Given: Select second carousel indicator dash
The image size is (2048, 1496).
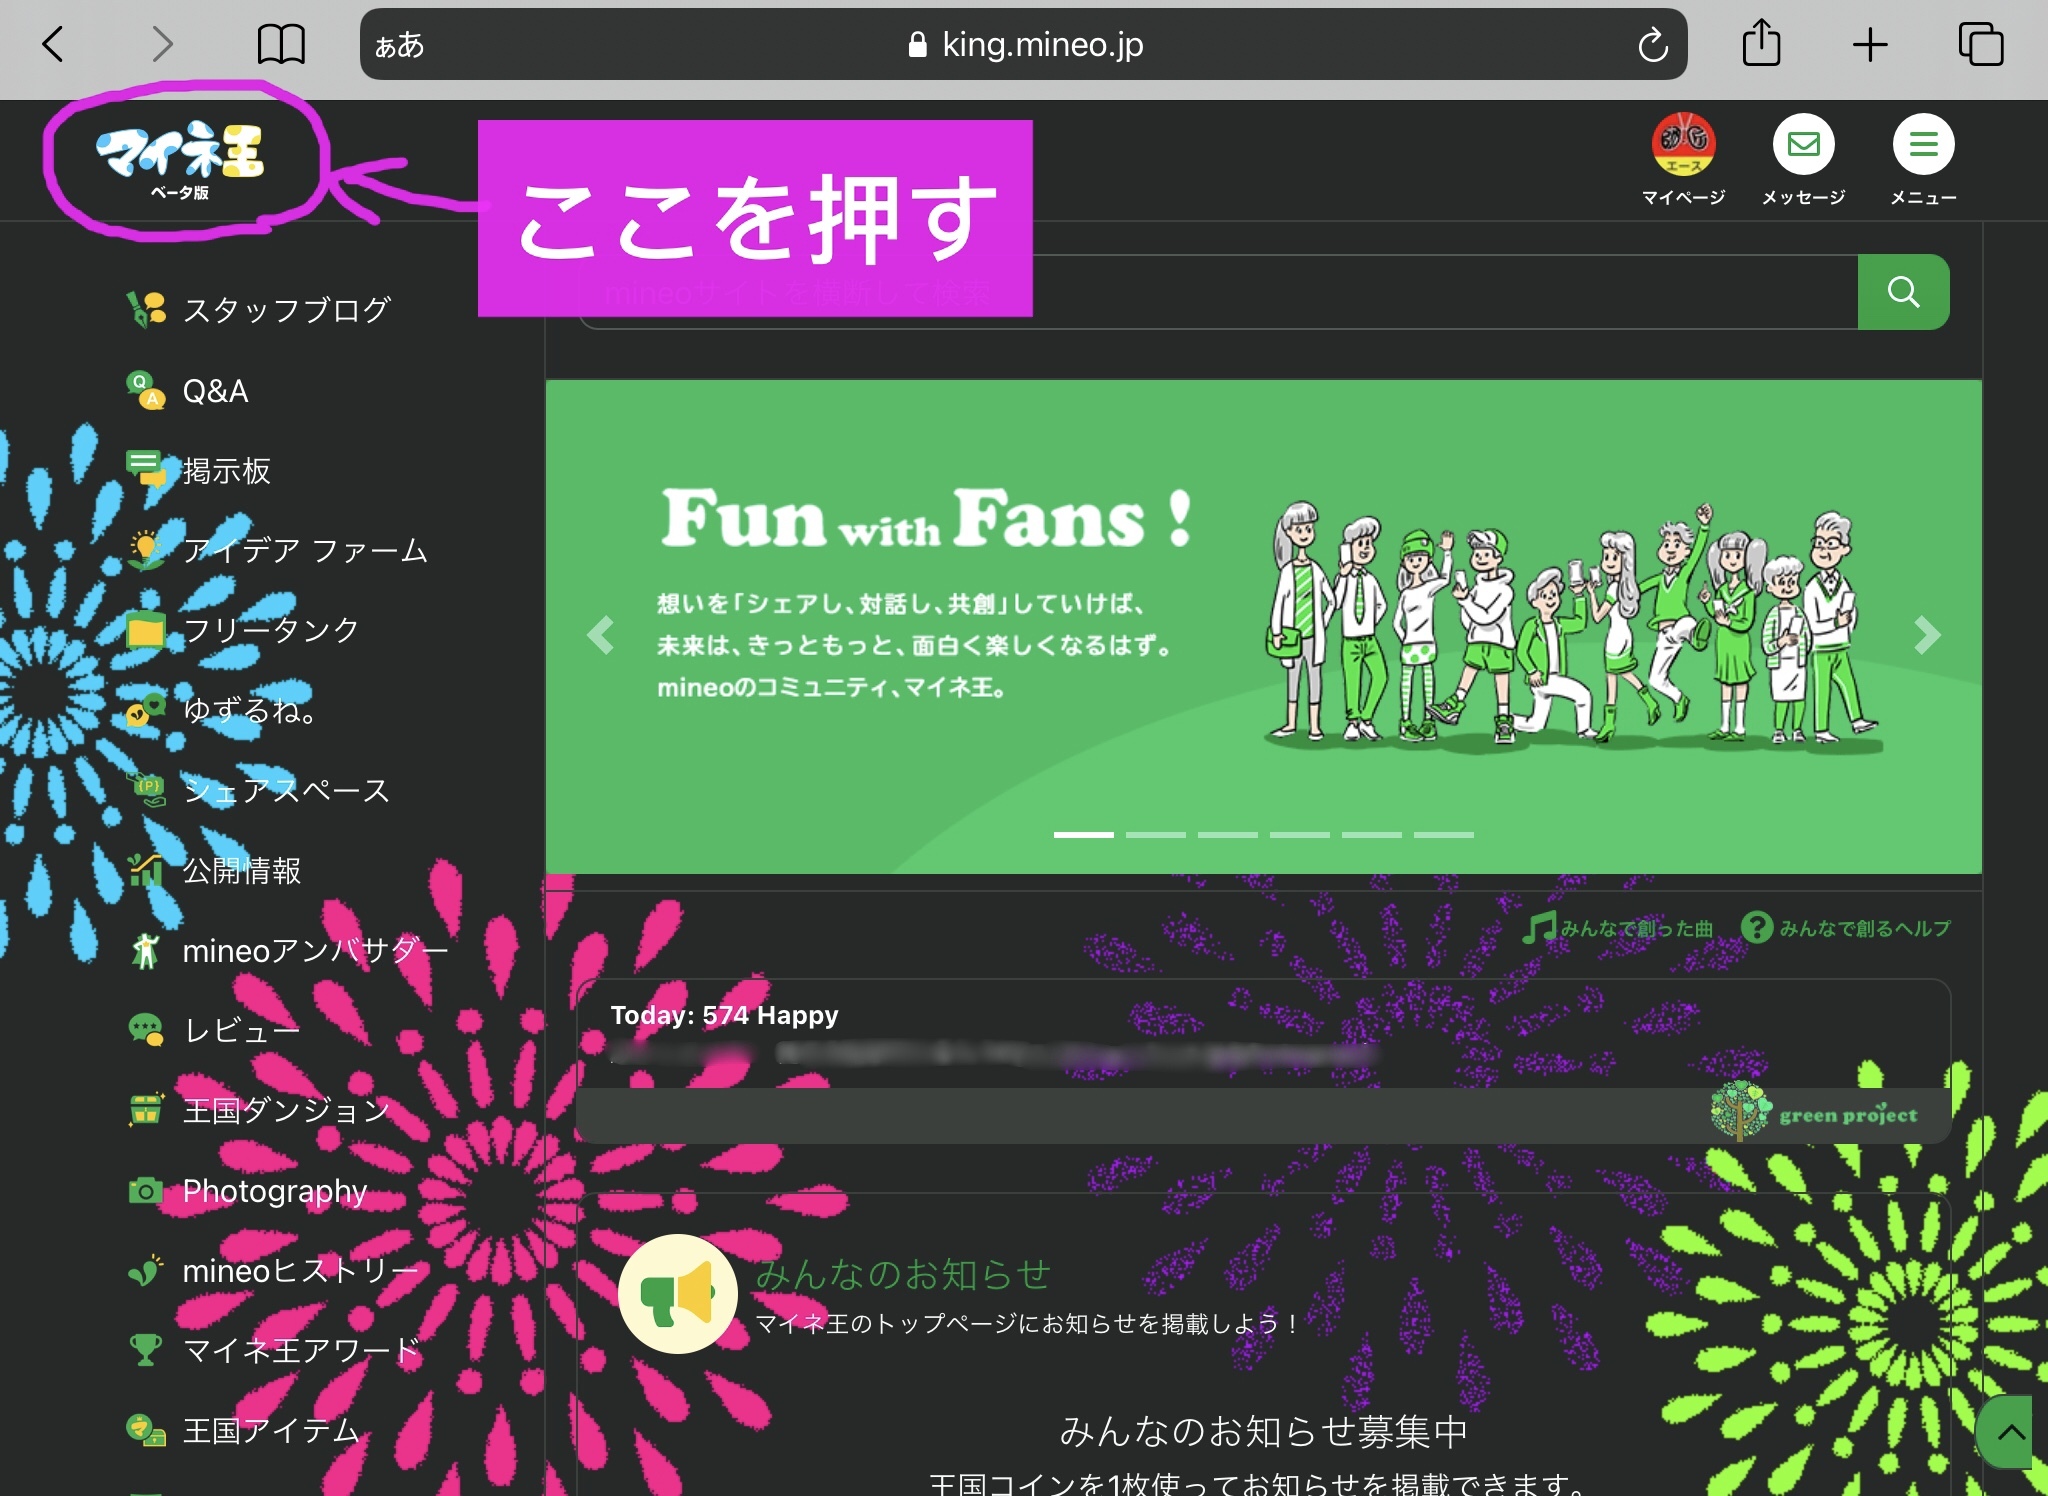Looking at the screenshot, I should click(x=1155, y=834).
